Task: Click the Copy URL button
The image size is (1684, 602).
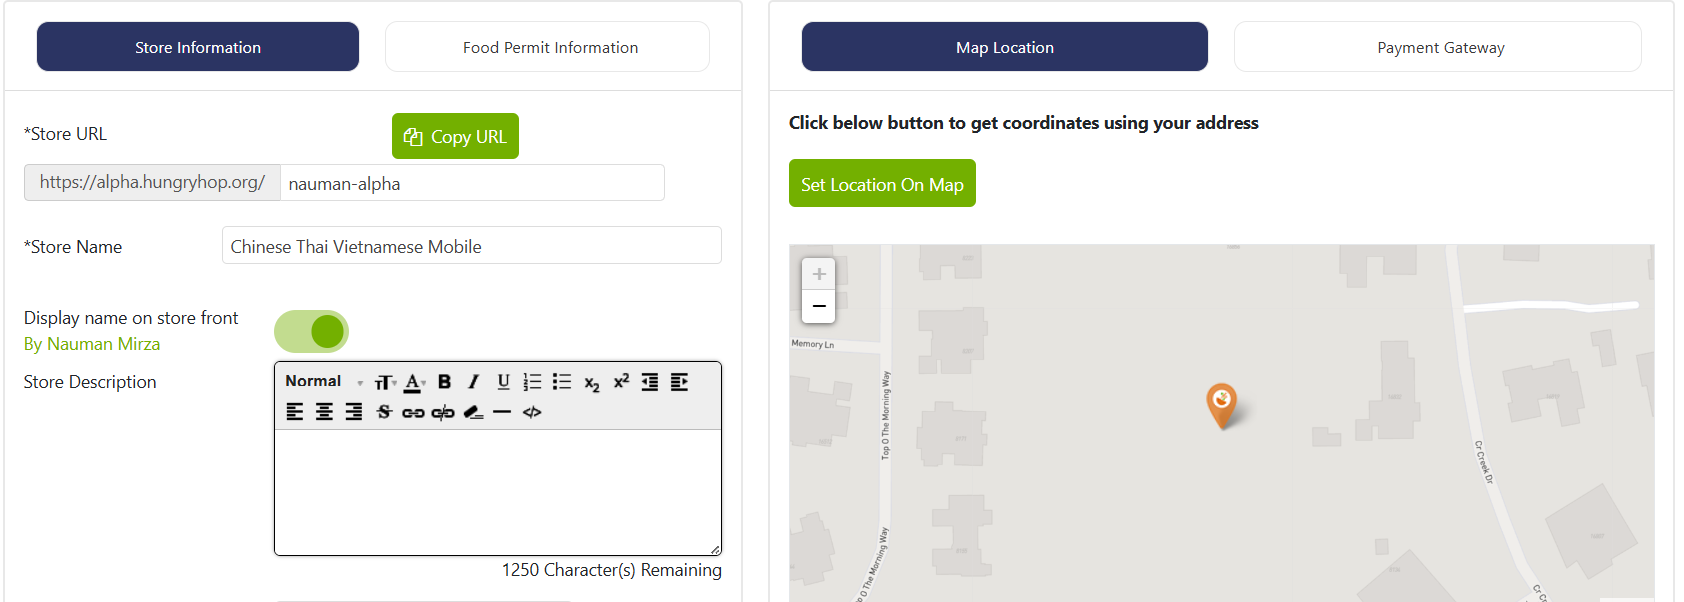Action: click(x=455, y=136)
